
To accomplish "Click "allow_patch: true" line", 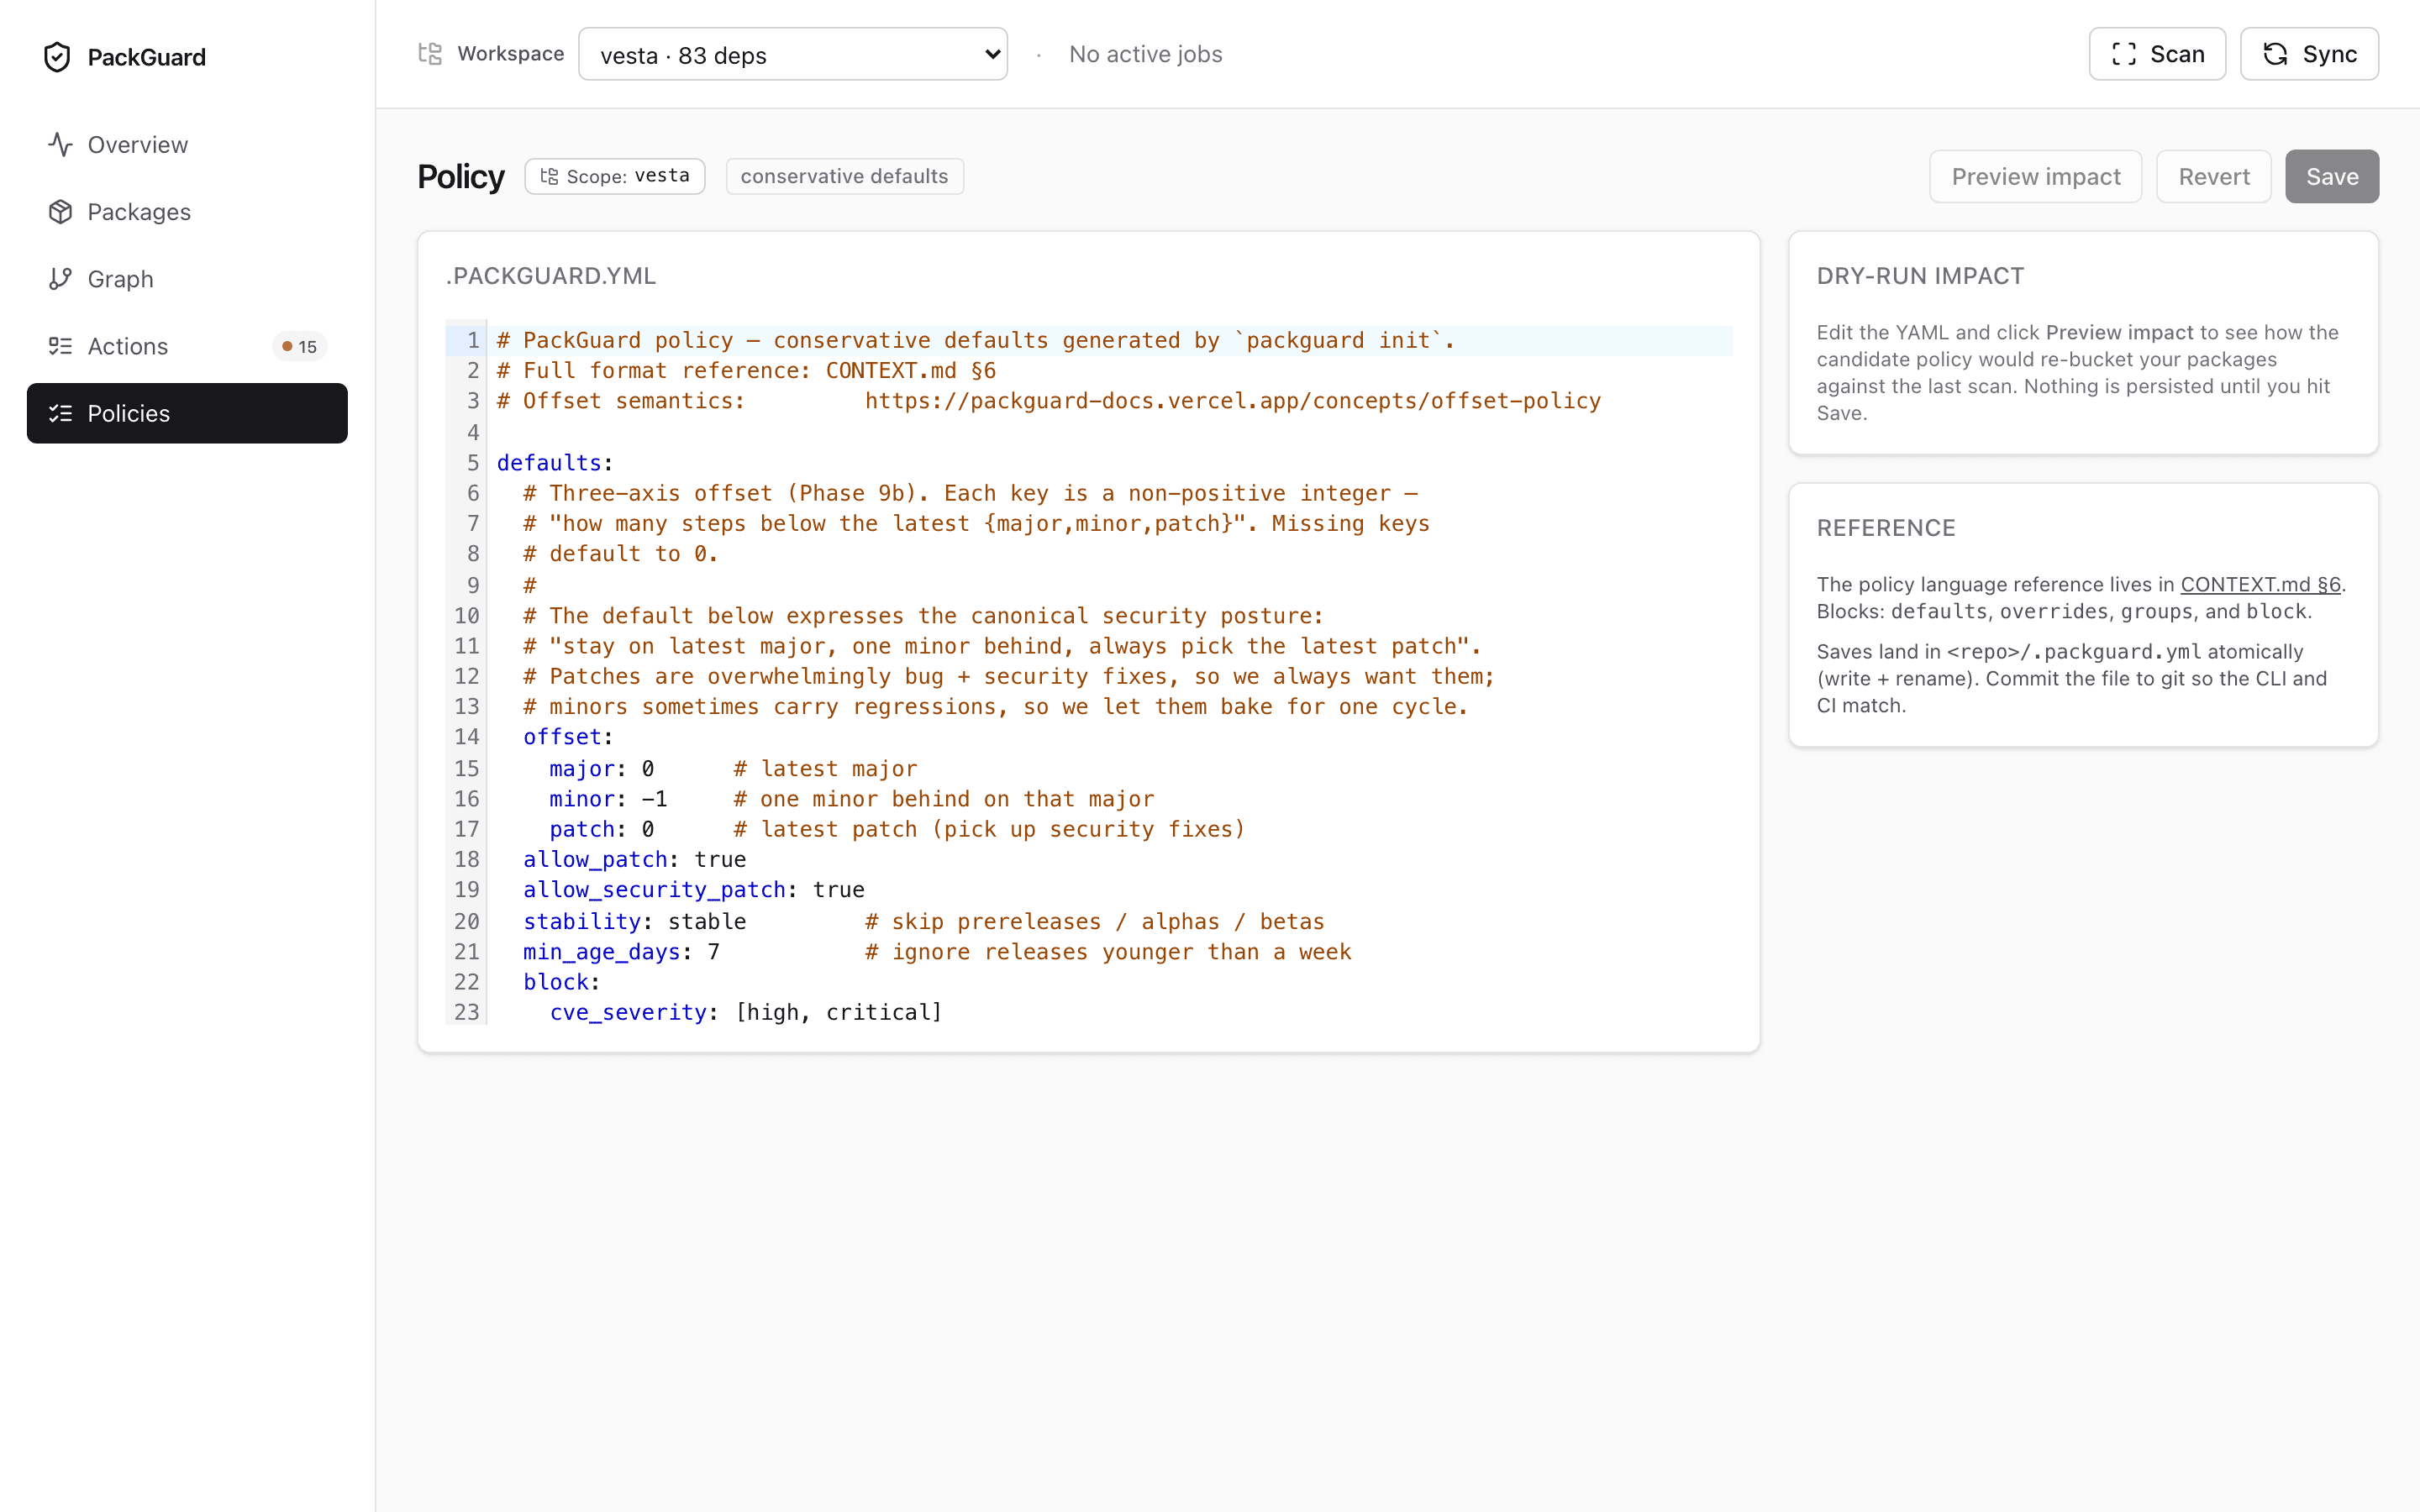I will pyautogui.click(x=634, y=859).
